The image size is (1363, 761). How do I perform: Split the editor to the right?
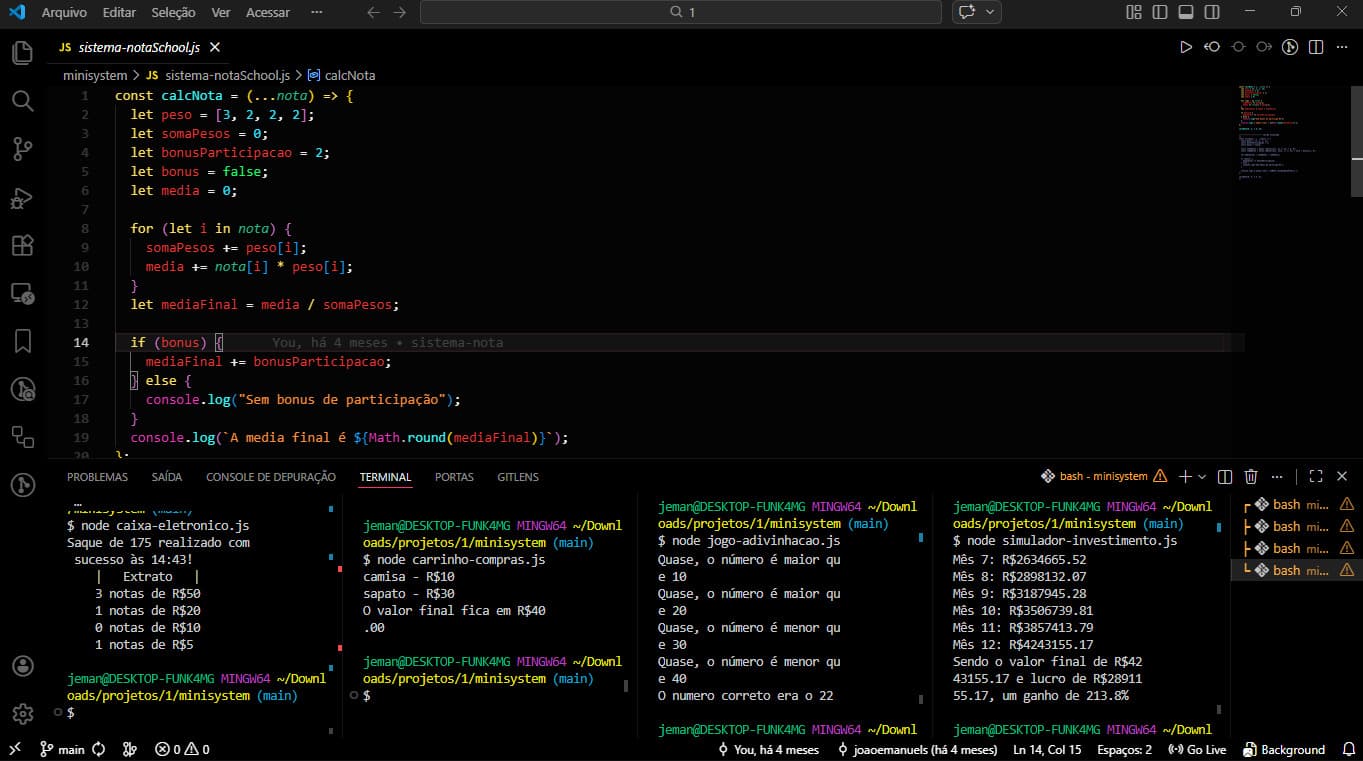(1316, 47)
